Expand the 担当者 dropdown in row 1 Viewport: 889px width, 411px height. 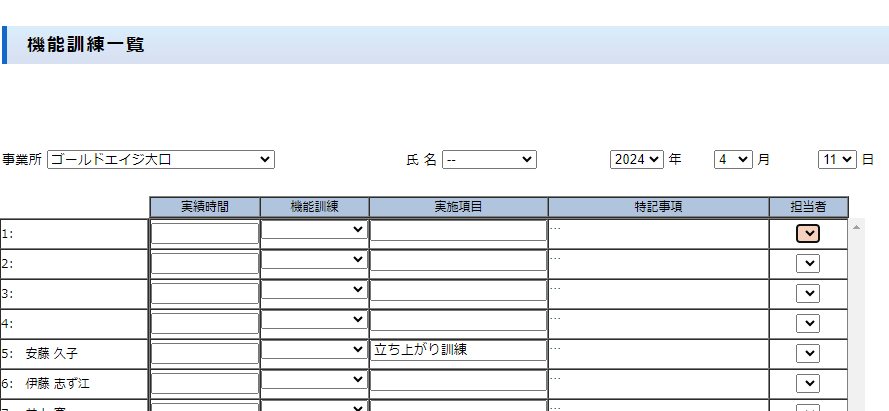point(808,233)
